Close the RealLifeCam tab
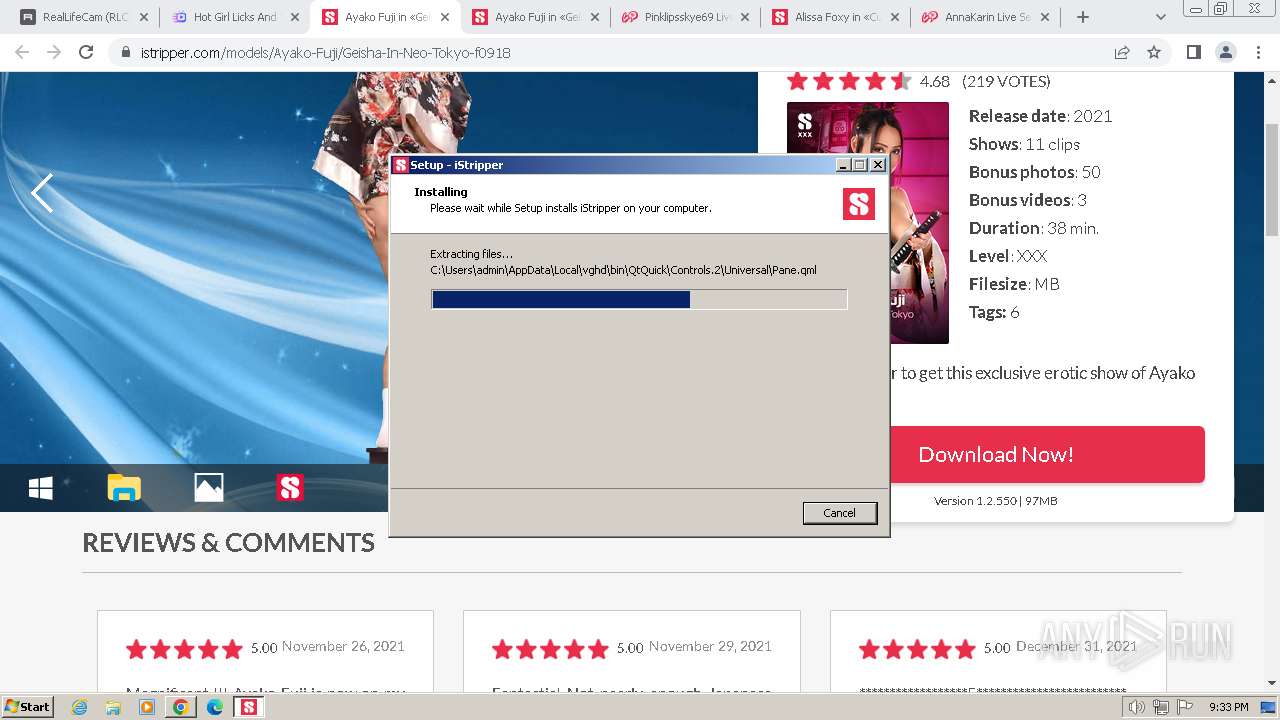 pyautogui.click(x=144, y=17)
